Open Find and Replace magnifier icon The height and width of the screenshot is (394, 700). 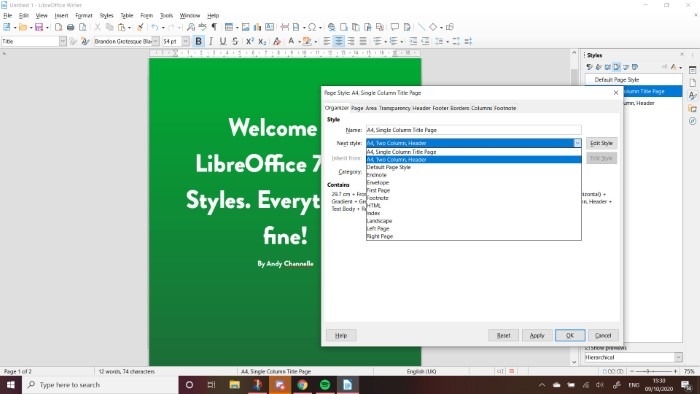click(x=191, y=27)
